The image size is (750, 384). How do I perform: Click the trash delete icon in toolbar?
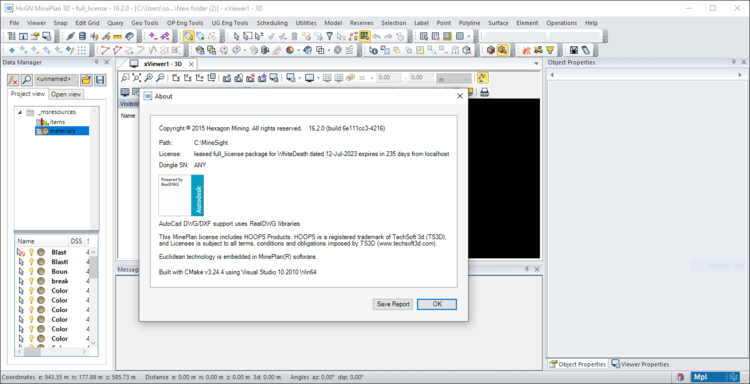click(294, 36)
